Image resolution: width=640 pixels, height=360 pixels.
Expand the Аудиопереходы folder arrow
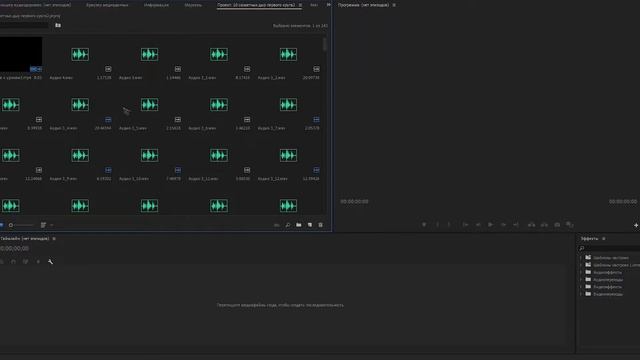tap(581, 280)
